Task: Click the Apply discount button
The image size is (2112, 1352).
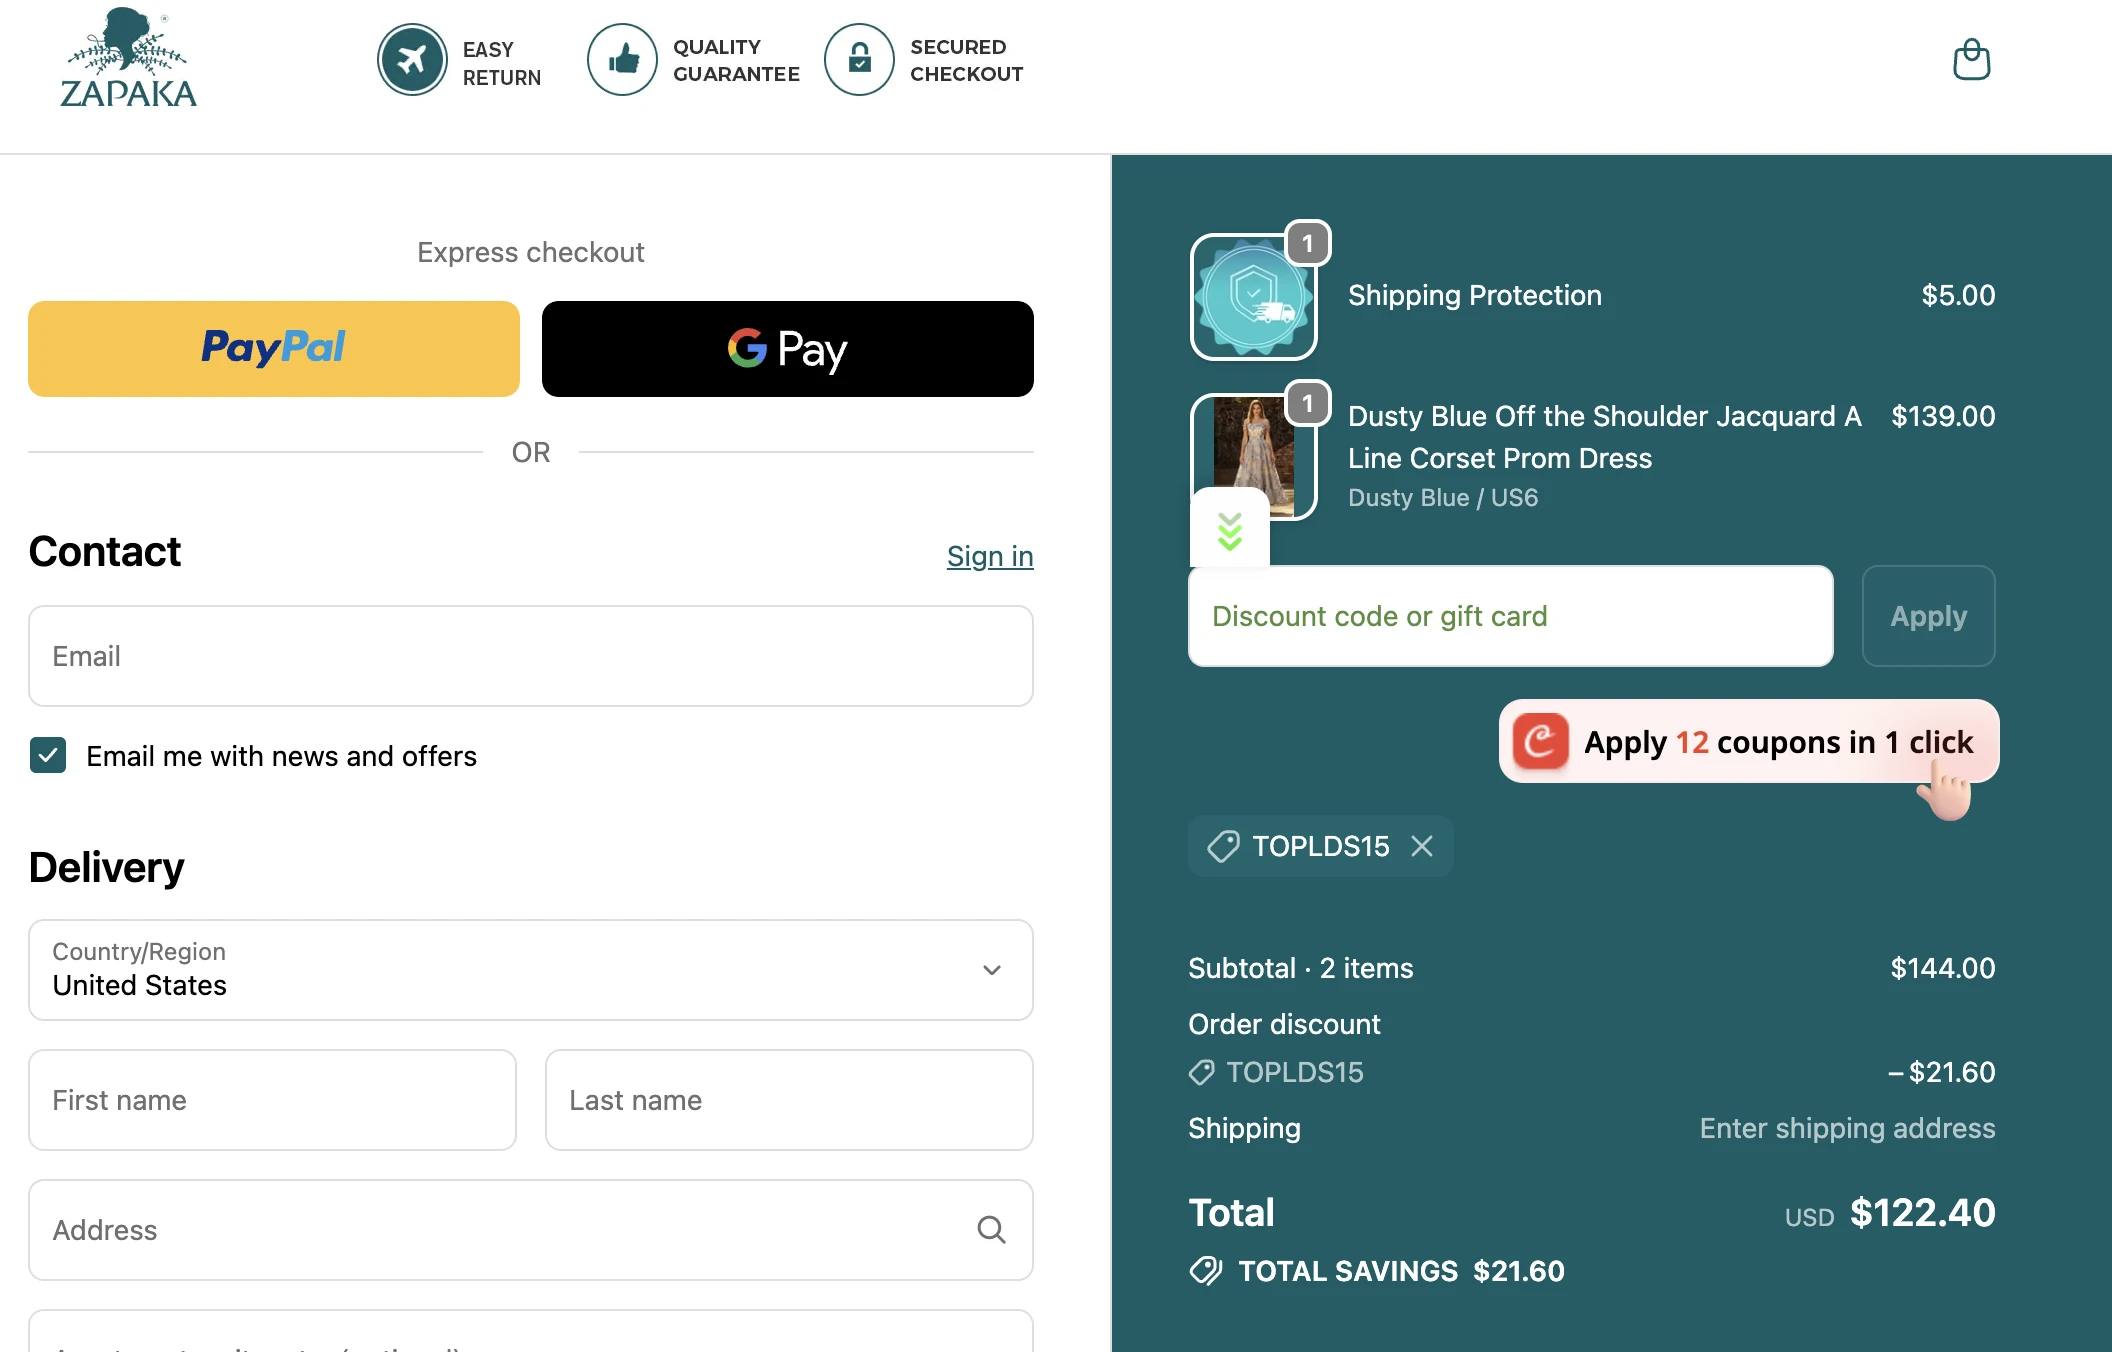Action: click(x=1929, y=616)
